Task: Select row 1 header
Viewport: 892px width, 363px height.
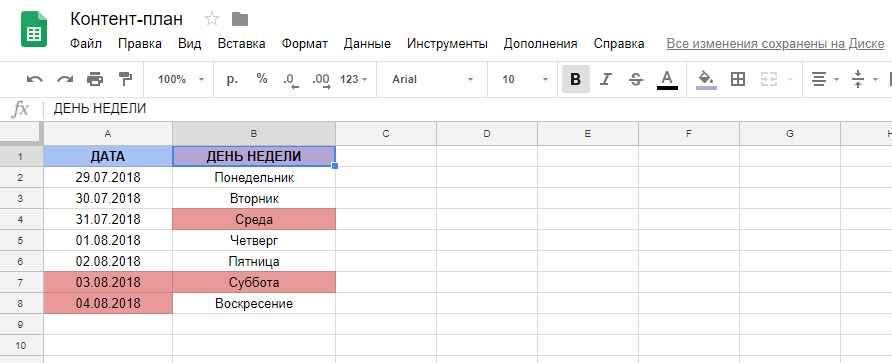Action: click(x=22, y=156)
